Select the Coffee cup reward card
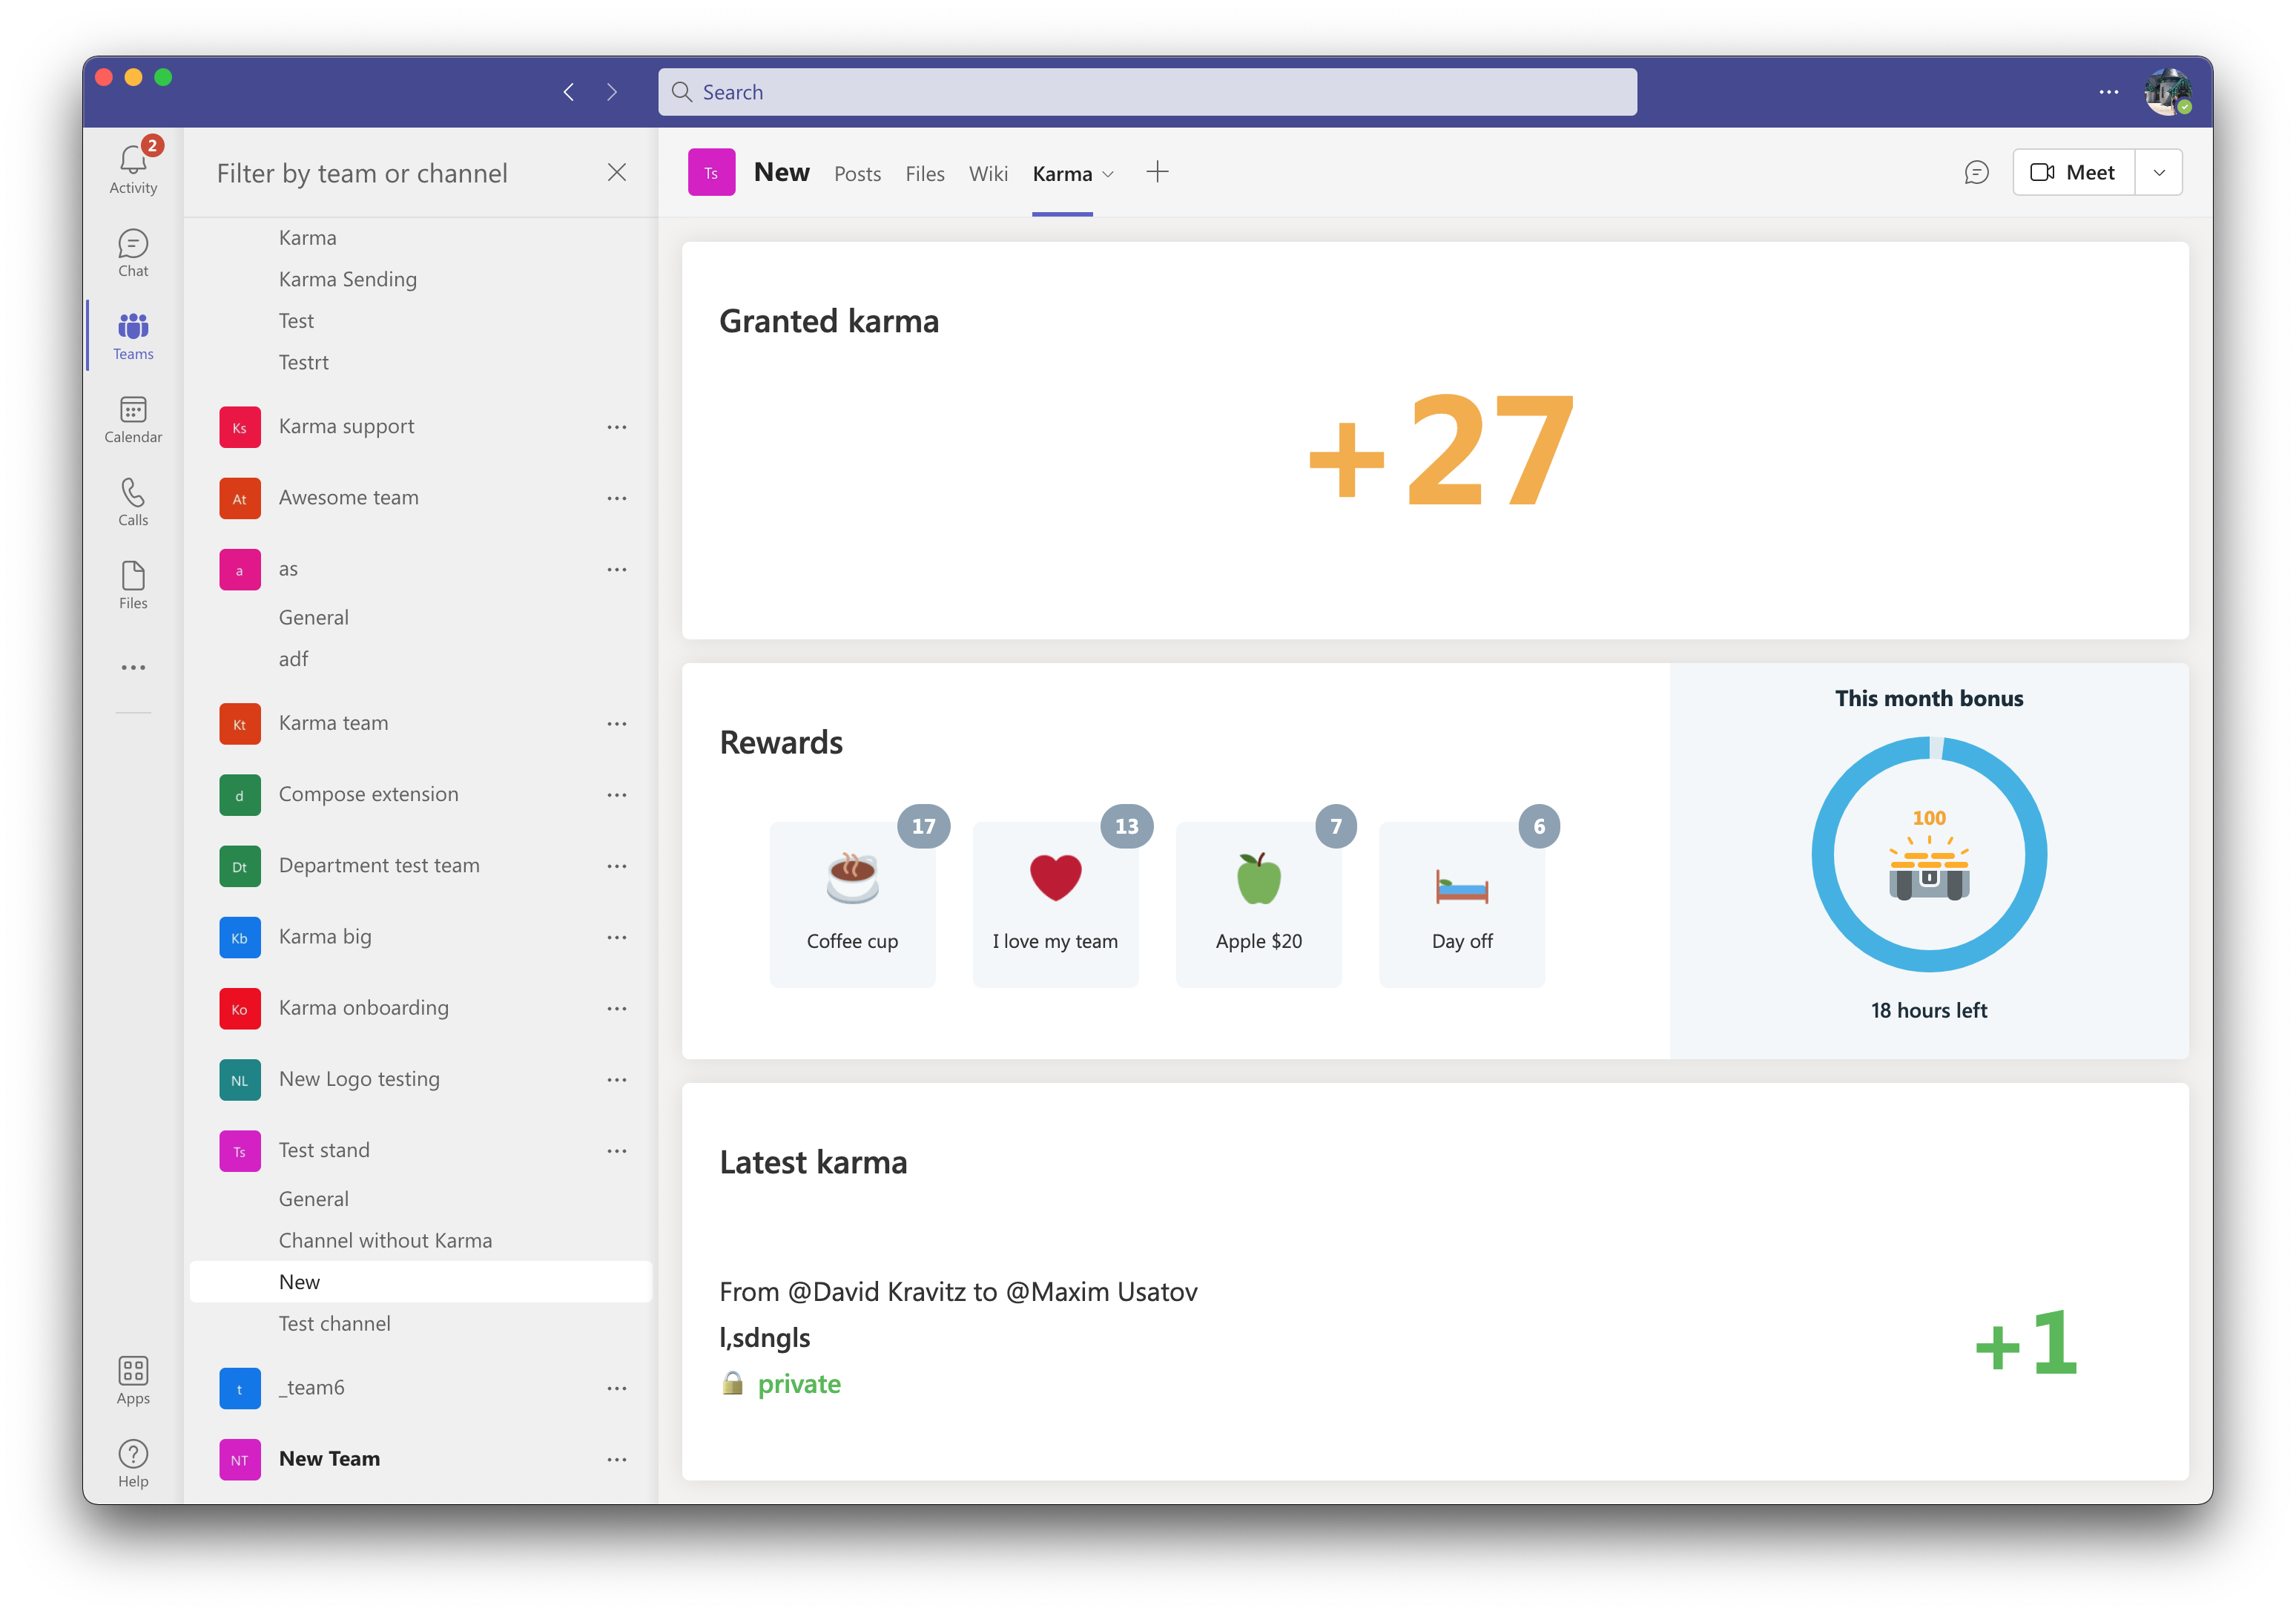 pos(852,904)
